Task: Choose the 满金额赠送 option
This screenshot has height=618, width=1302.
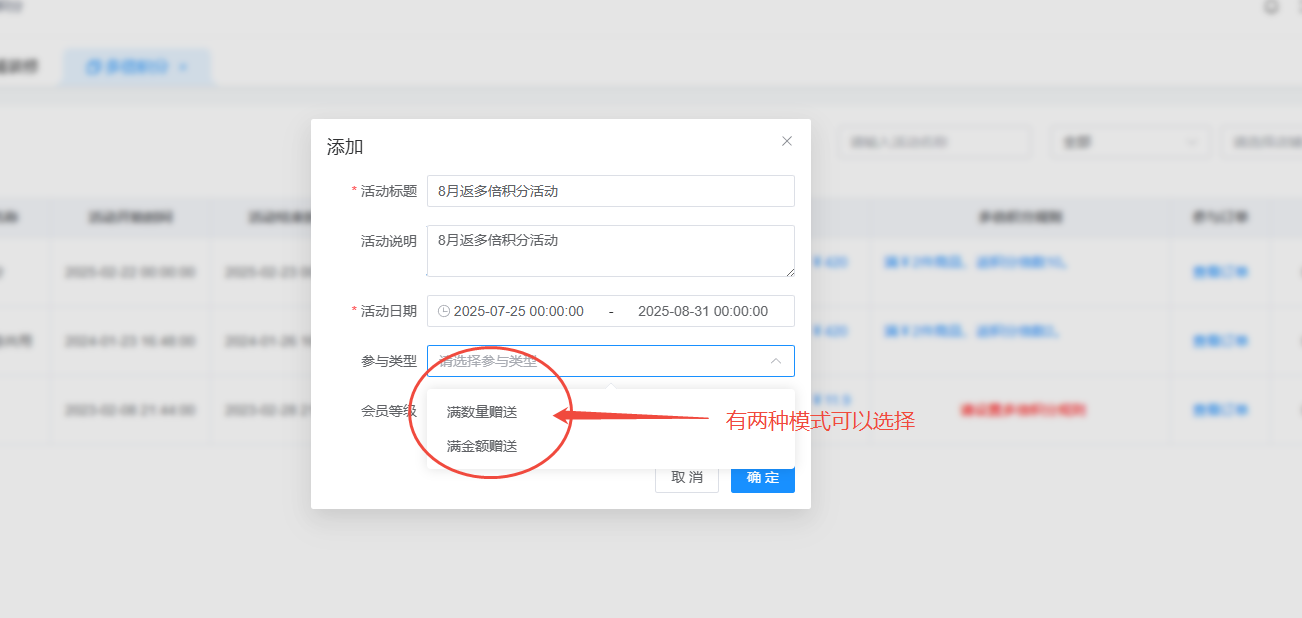Action: tap(482, 446)
